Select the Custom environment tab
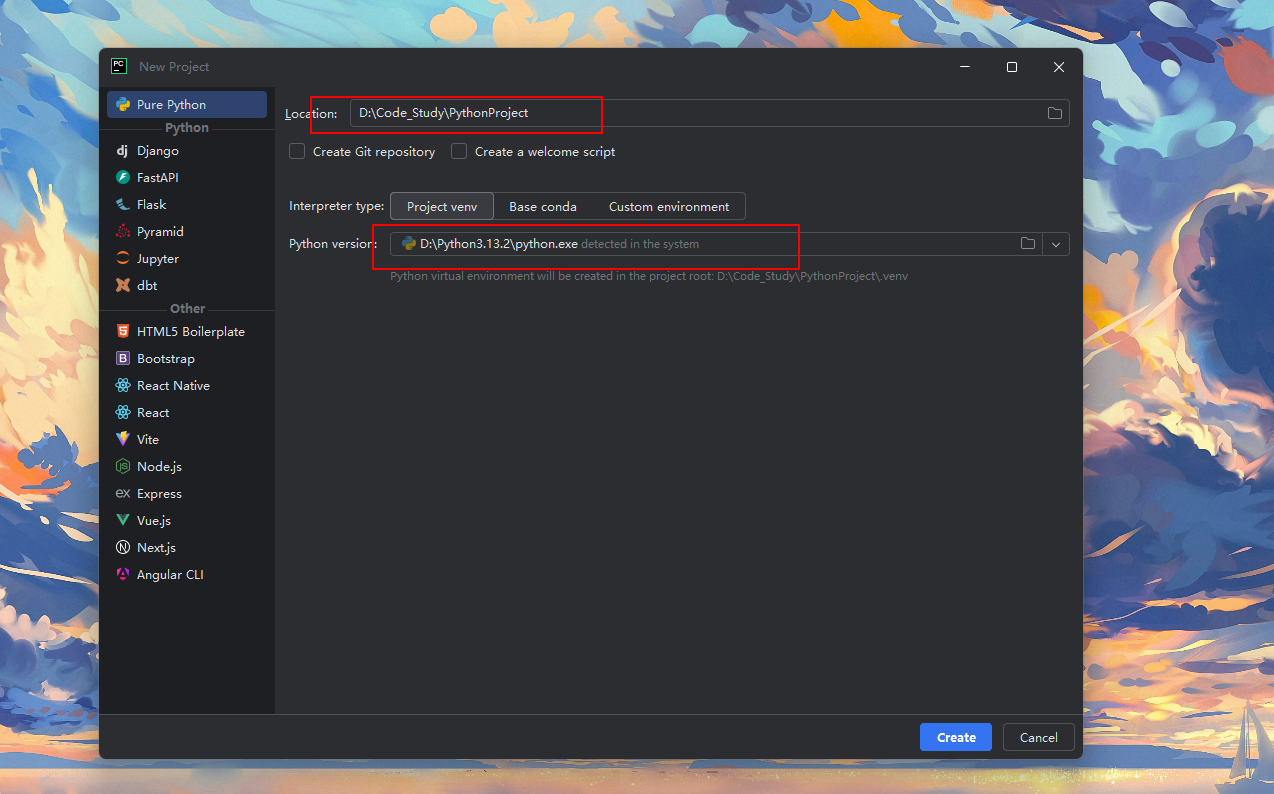The image size is (1274, 794). [x=669, y=207]
